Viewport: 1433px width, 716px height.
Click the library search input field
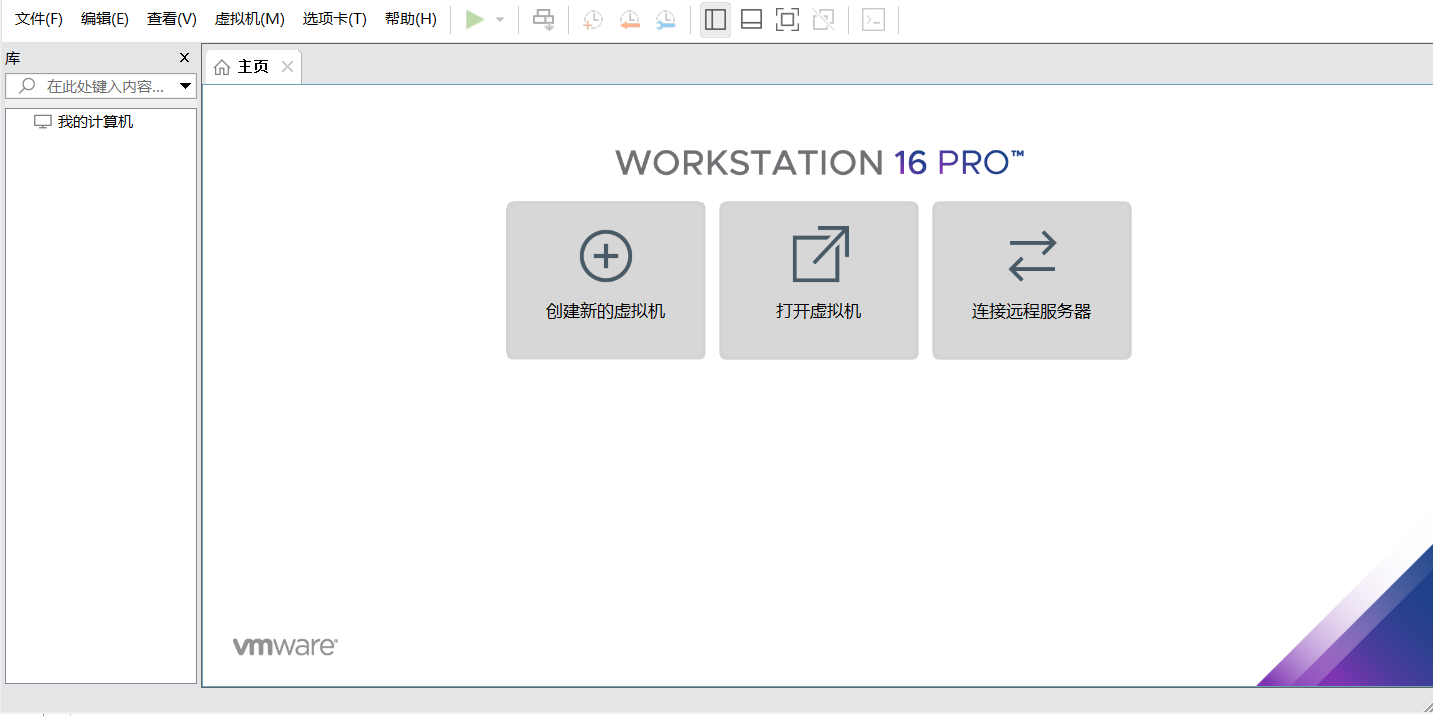[x=101, y=86]
